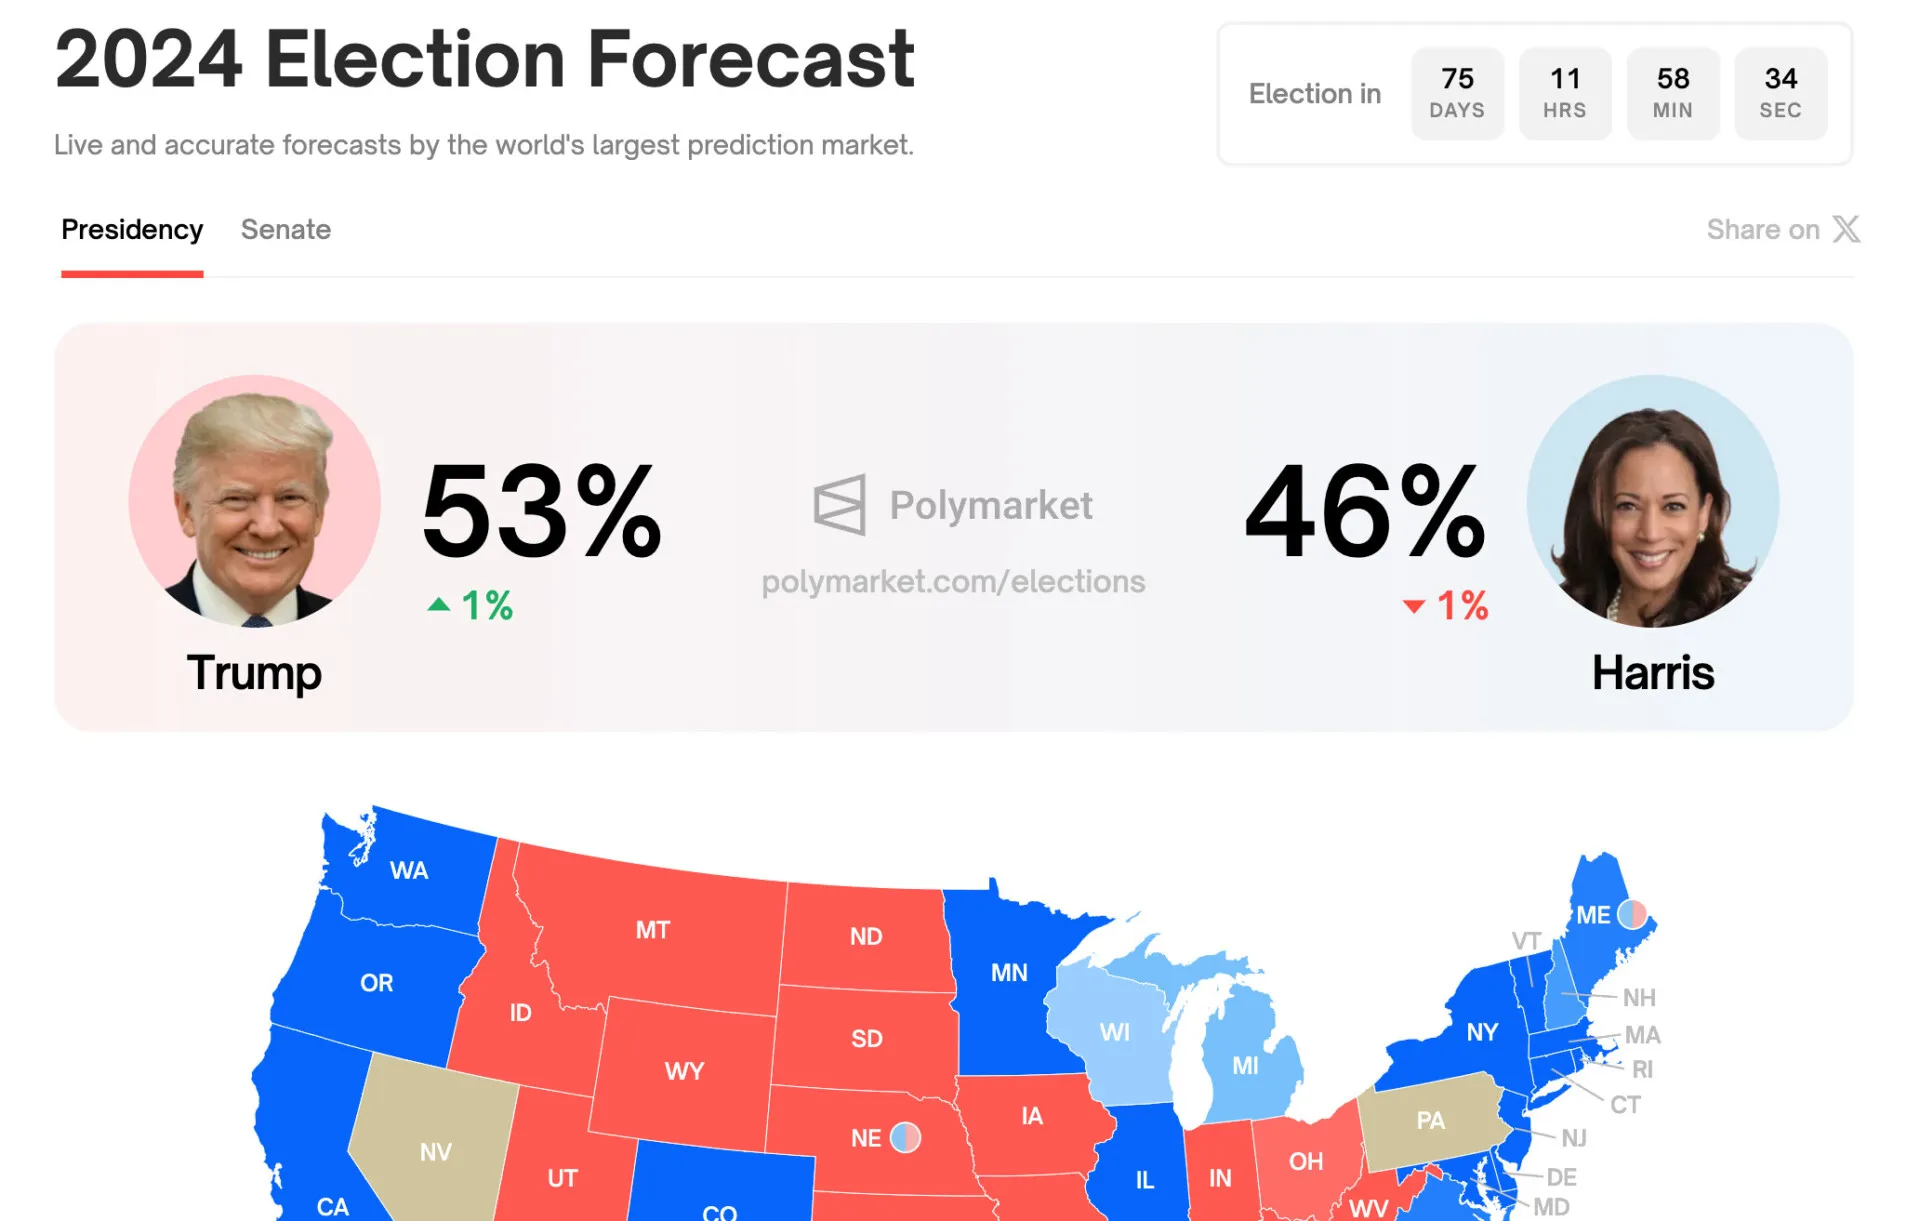Click the 75 days countdown box
Screen dimensions: 1920x1221
(x=1457, y=93)
